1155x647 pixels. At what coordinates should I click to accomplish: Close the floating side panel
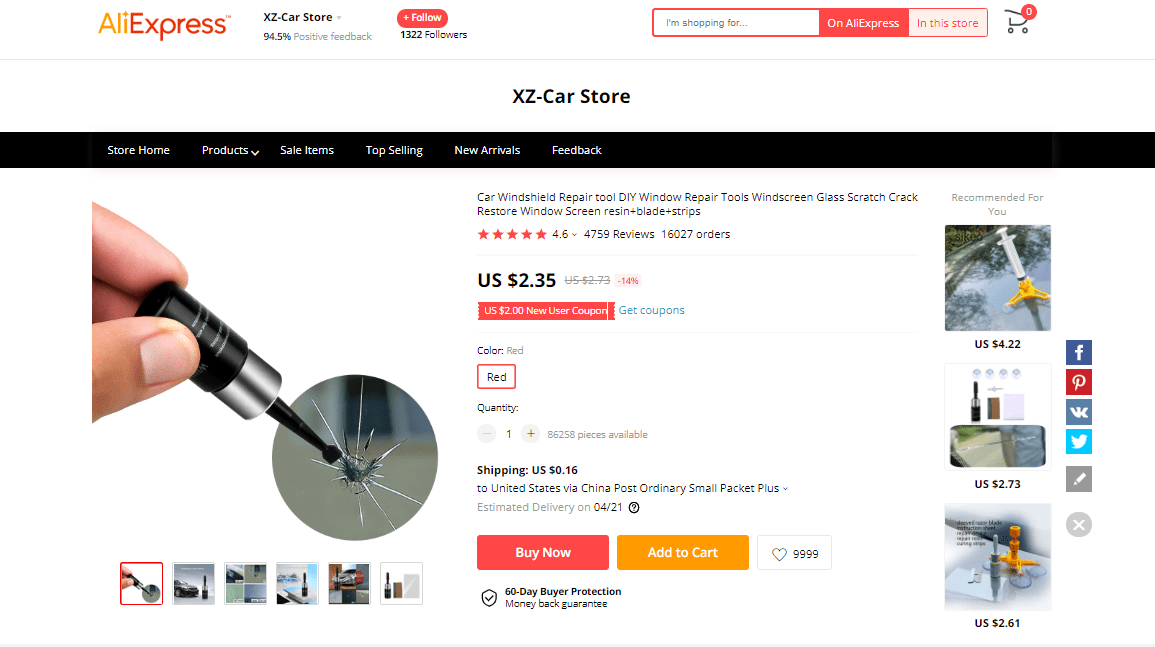tap(1078, 524)
